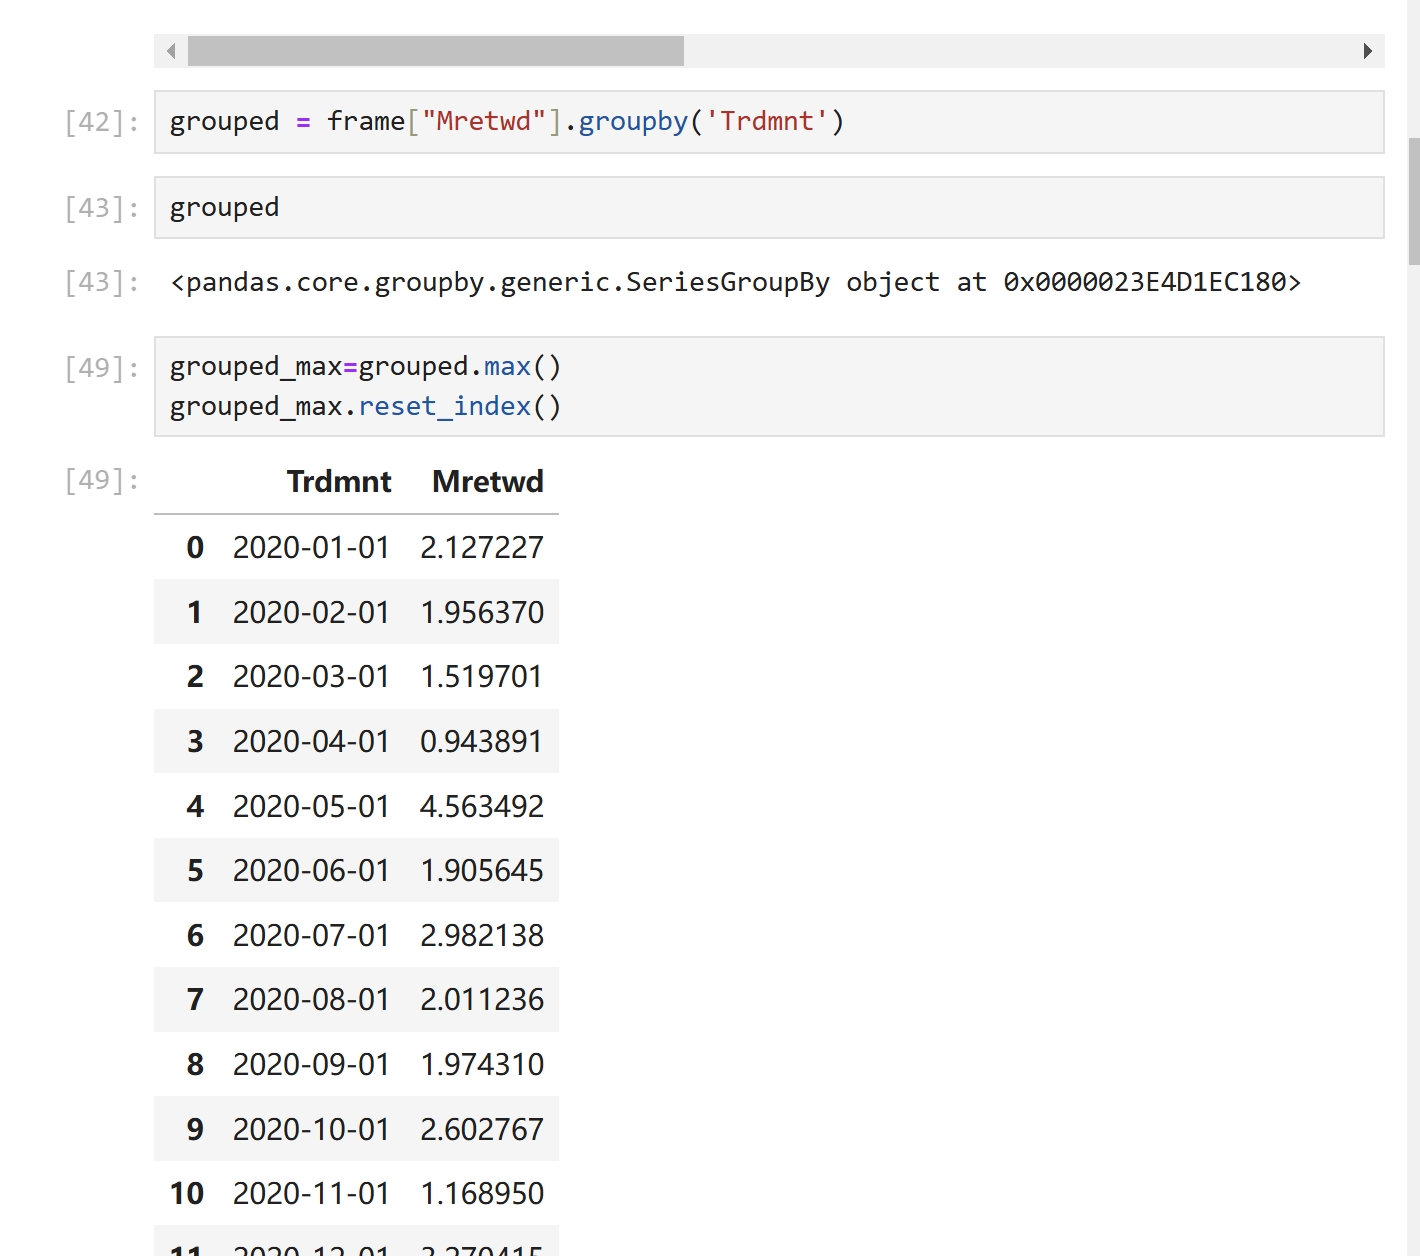Click the 2020-06-01 row date

(x=311, y=871)
